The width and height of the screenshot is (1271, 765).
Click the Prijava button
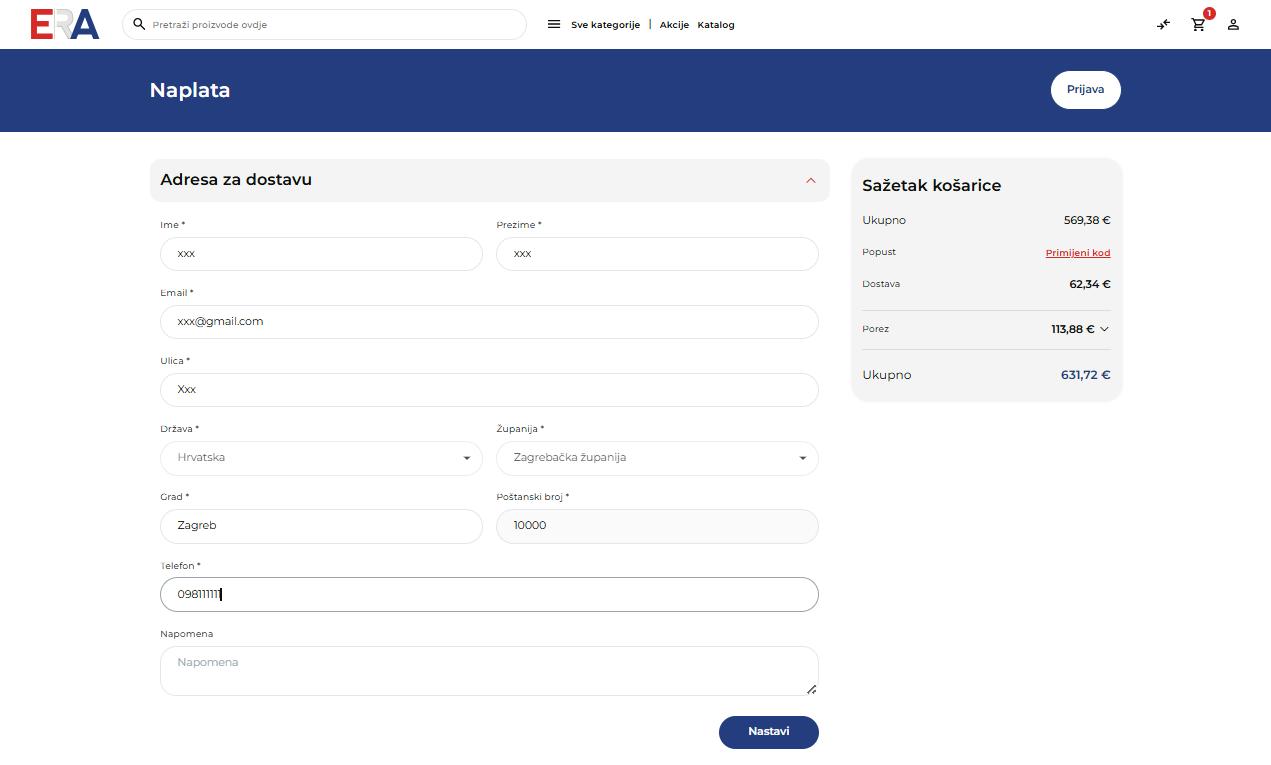coord(1085,90)
